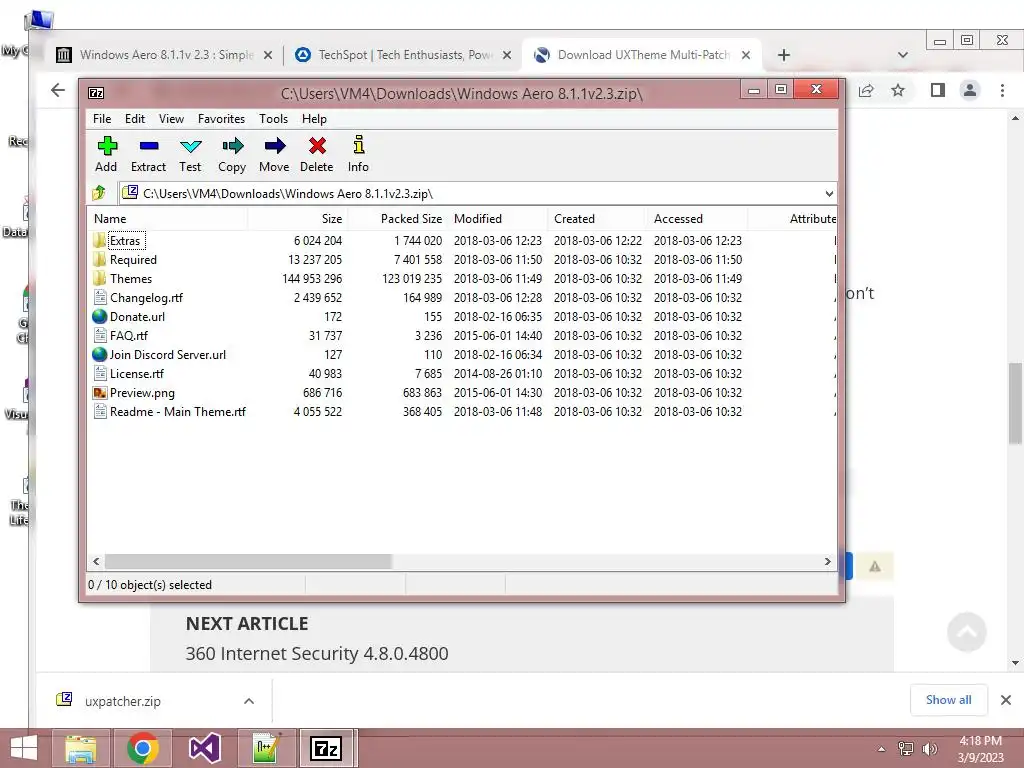Viewport: 1024px width, 768px height.
Task: Close the Download UXTheme Multi-Patch tab
Action: 746,56
